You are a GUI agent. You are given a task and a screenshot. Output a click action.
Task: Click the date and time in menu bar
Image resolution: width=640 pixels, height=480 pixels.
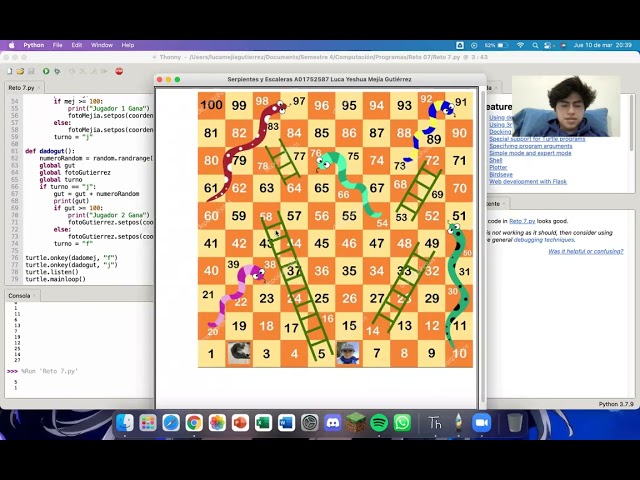coord(603,45)
